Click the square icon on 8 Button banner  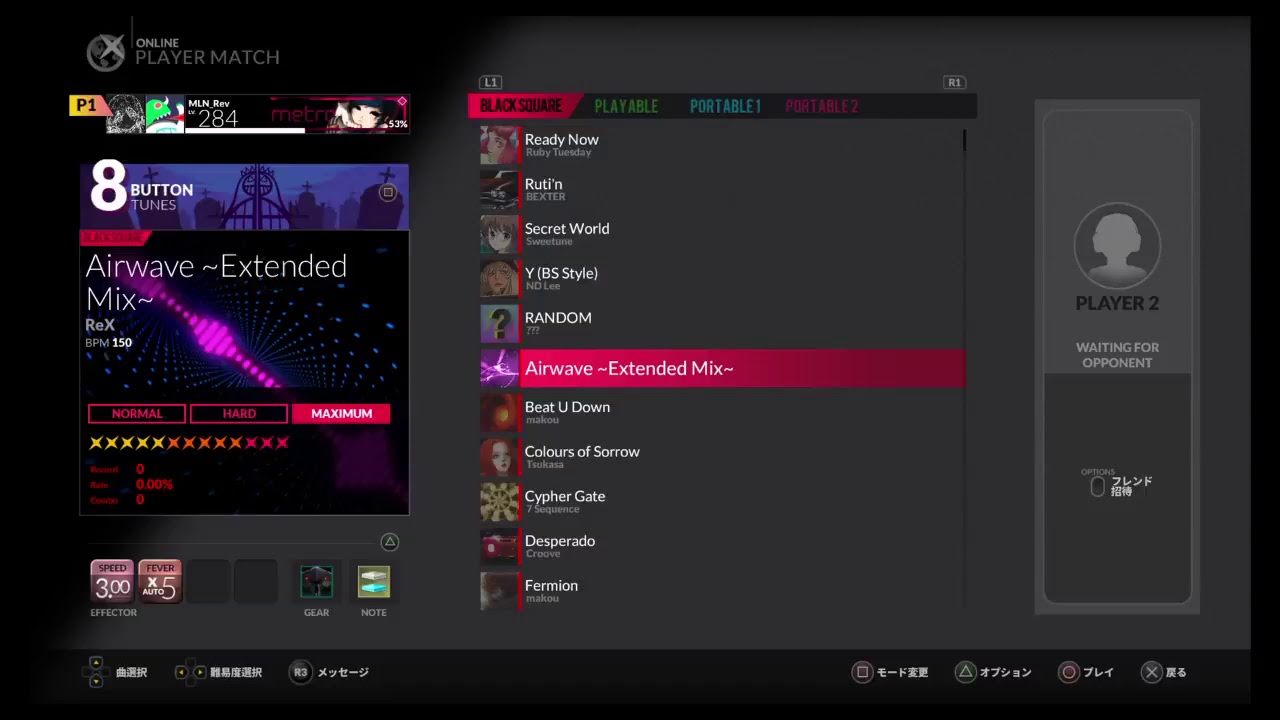(x=388, y=192)
